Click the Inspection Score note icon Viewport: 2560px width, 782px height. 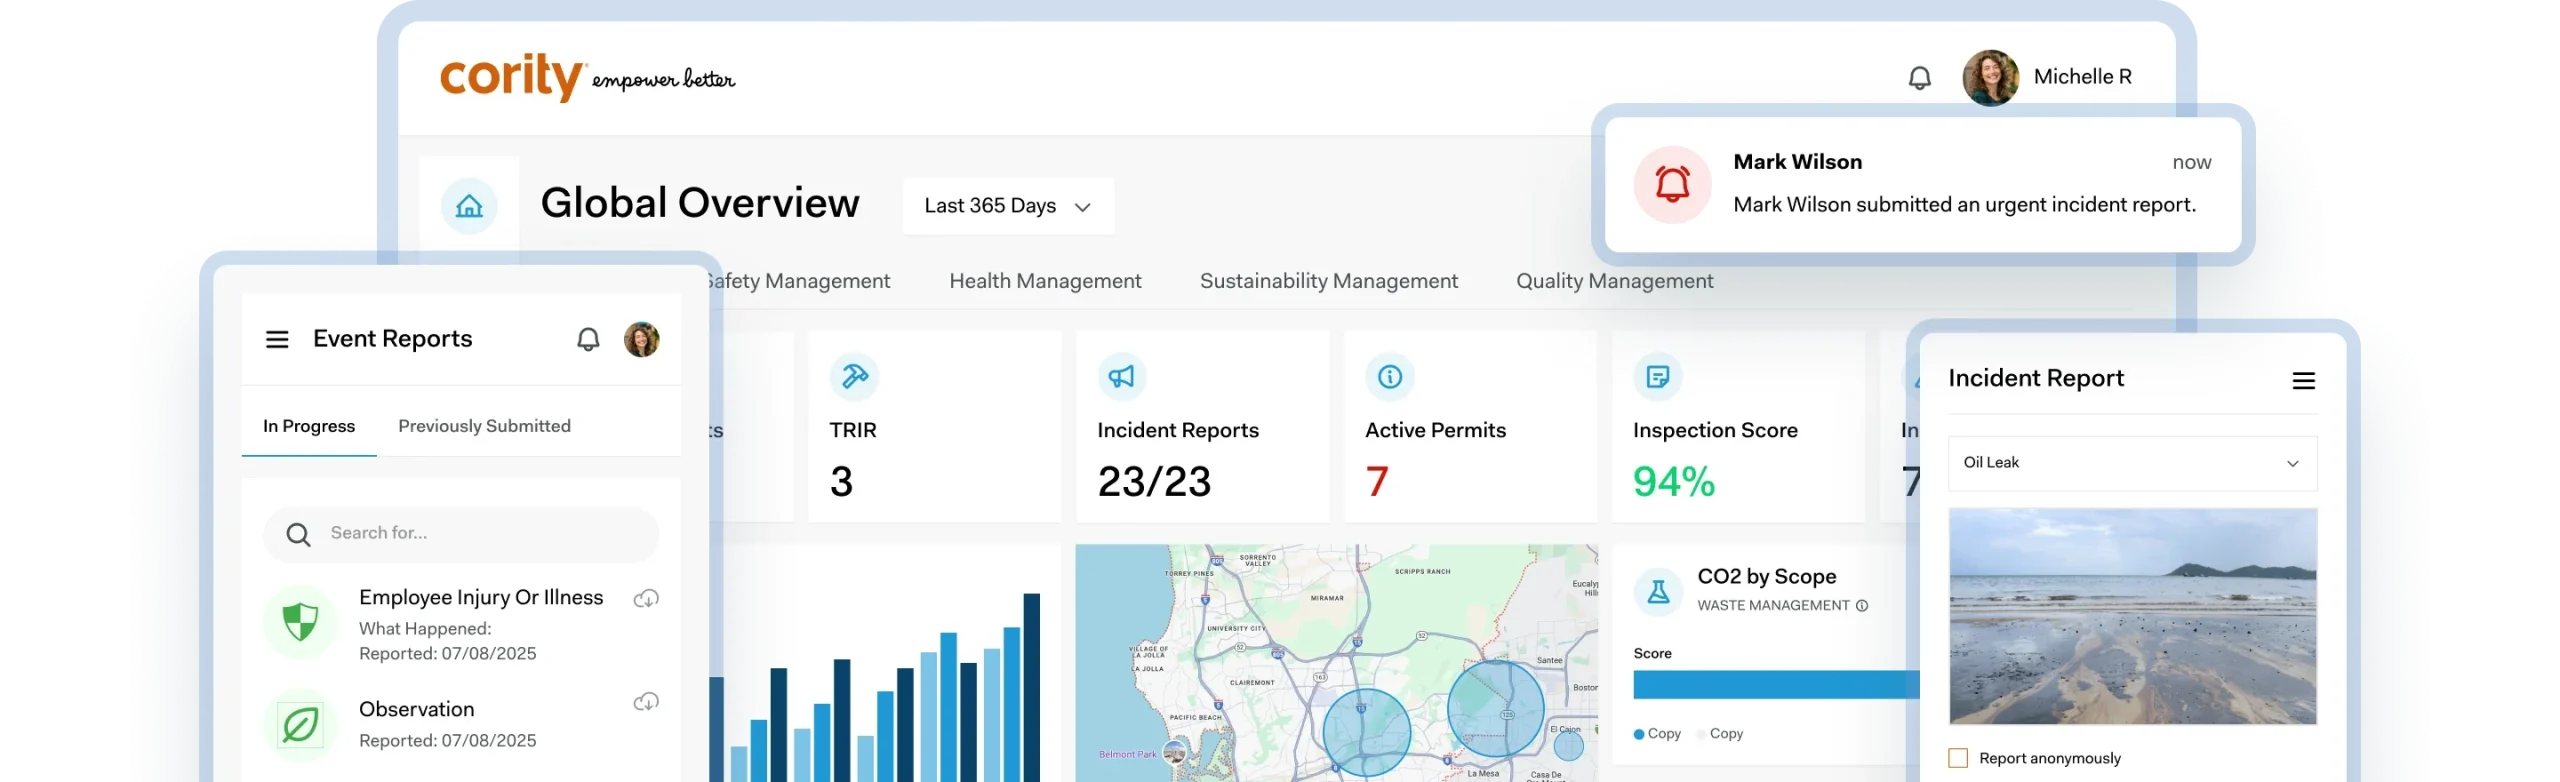1657,377
